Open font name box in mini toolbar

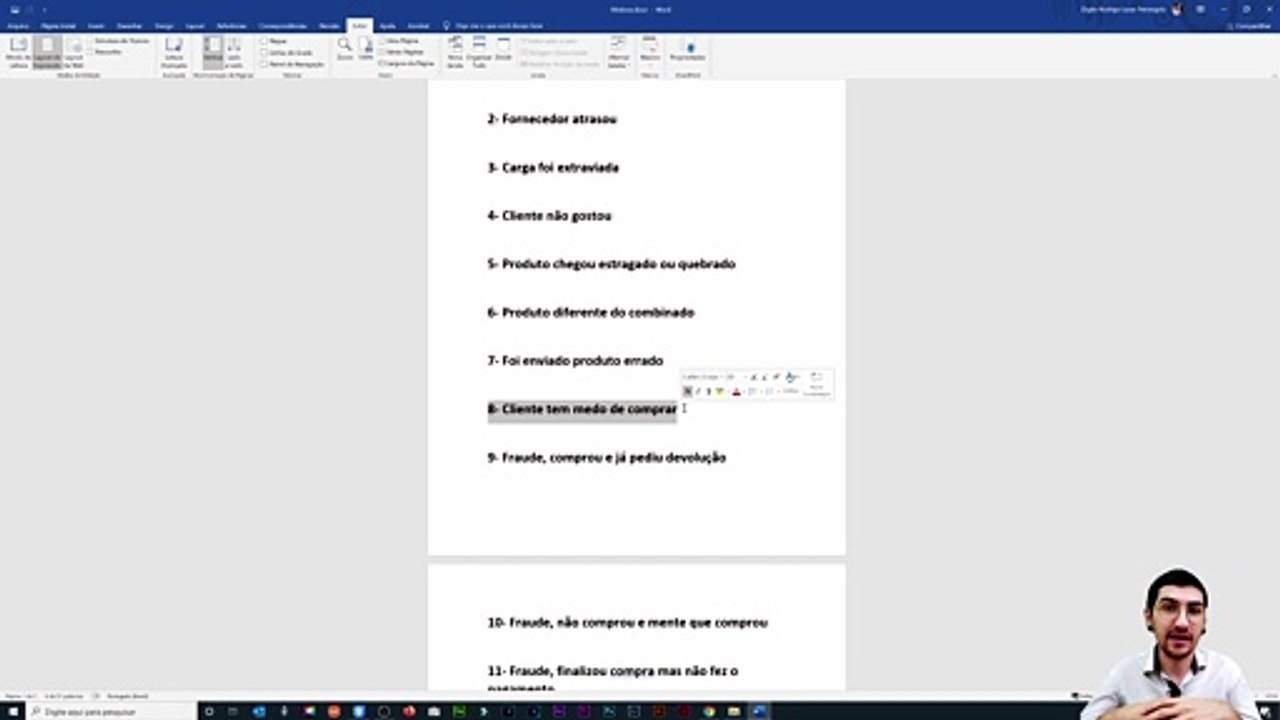(702, 377)
